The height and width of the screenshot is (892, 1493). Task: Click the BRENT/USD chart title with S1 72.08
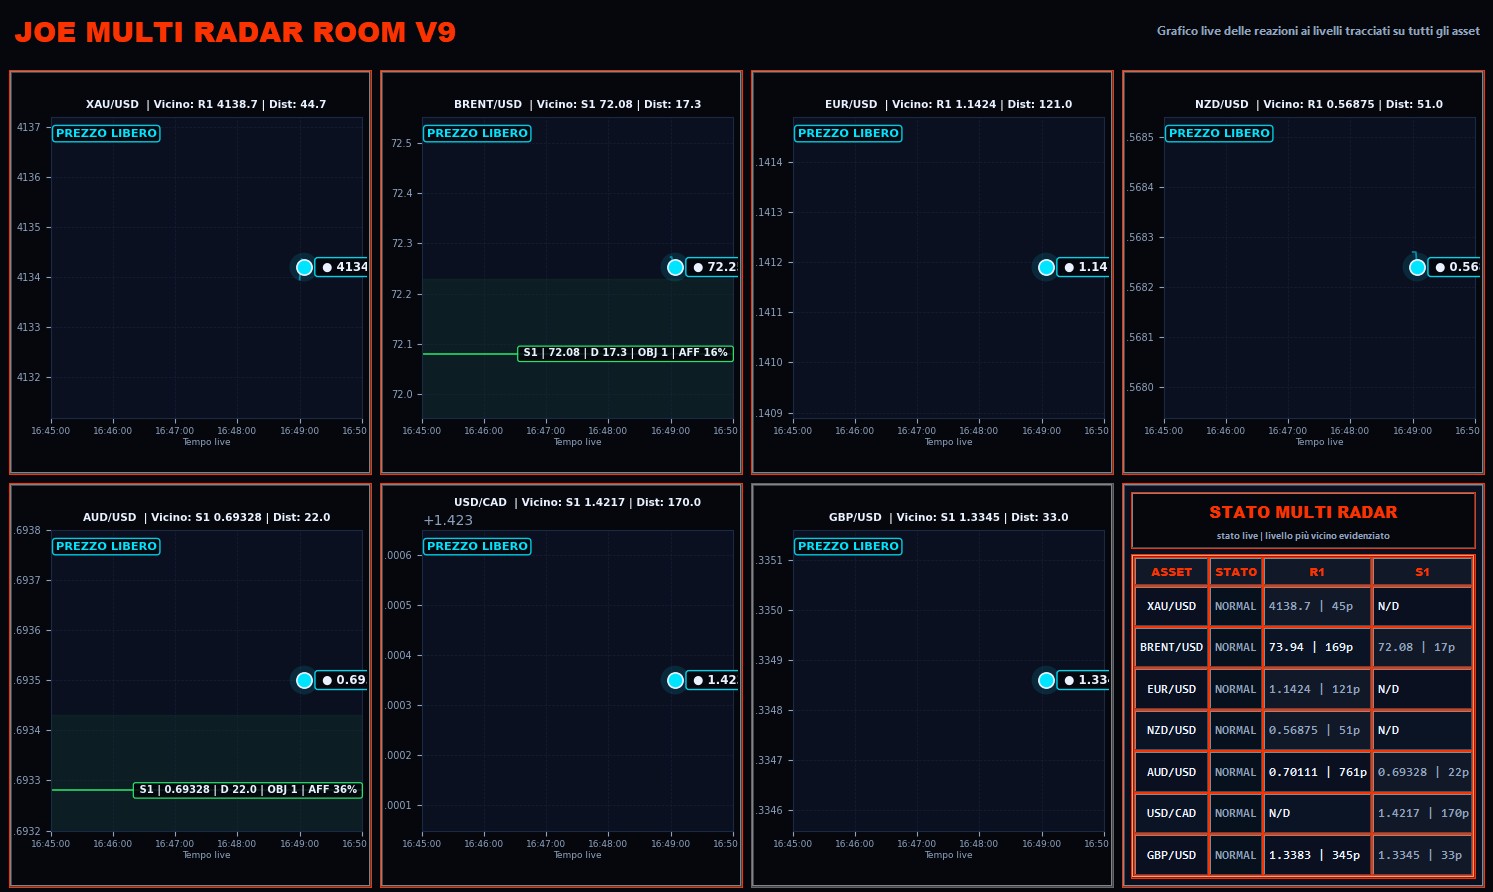[577, 104]
